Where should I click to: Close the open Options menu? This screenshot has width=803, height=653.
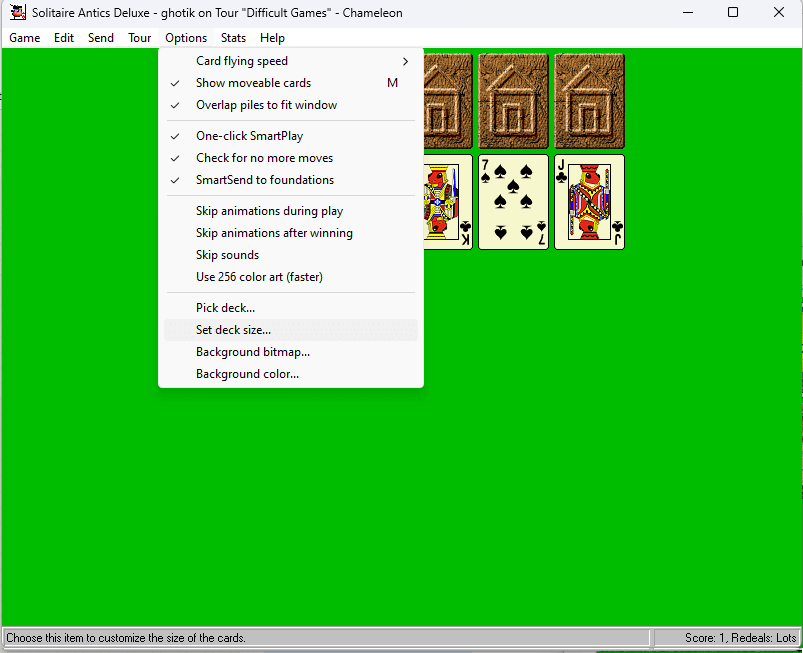(x=186, y=38)
